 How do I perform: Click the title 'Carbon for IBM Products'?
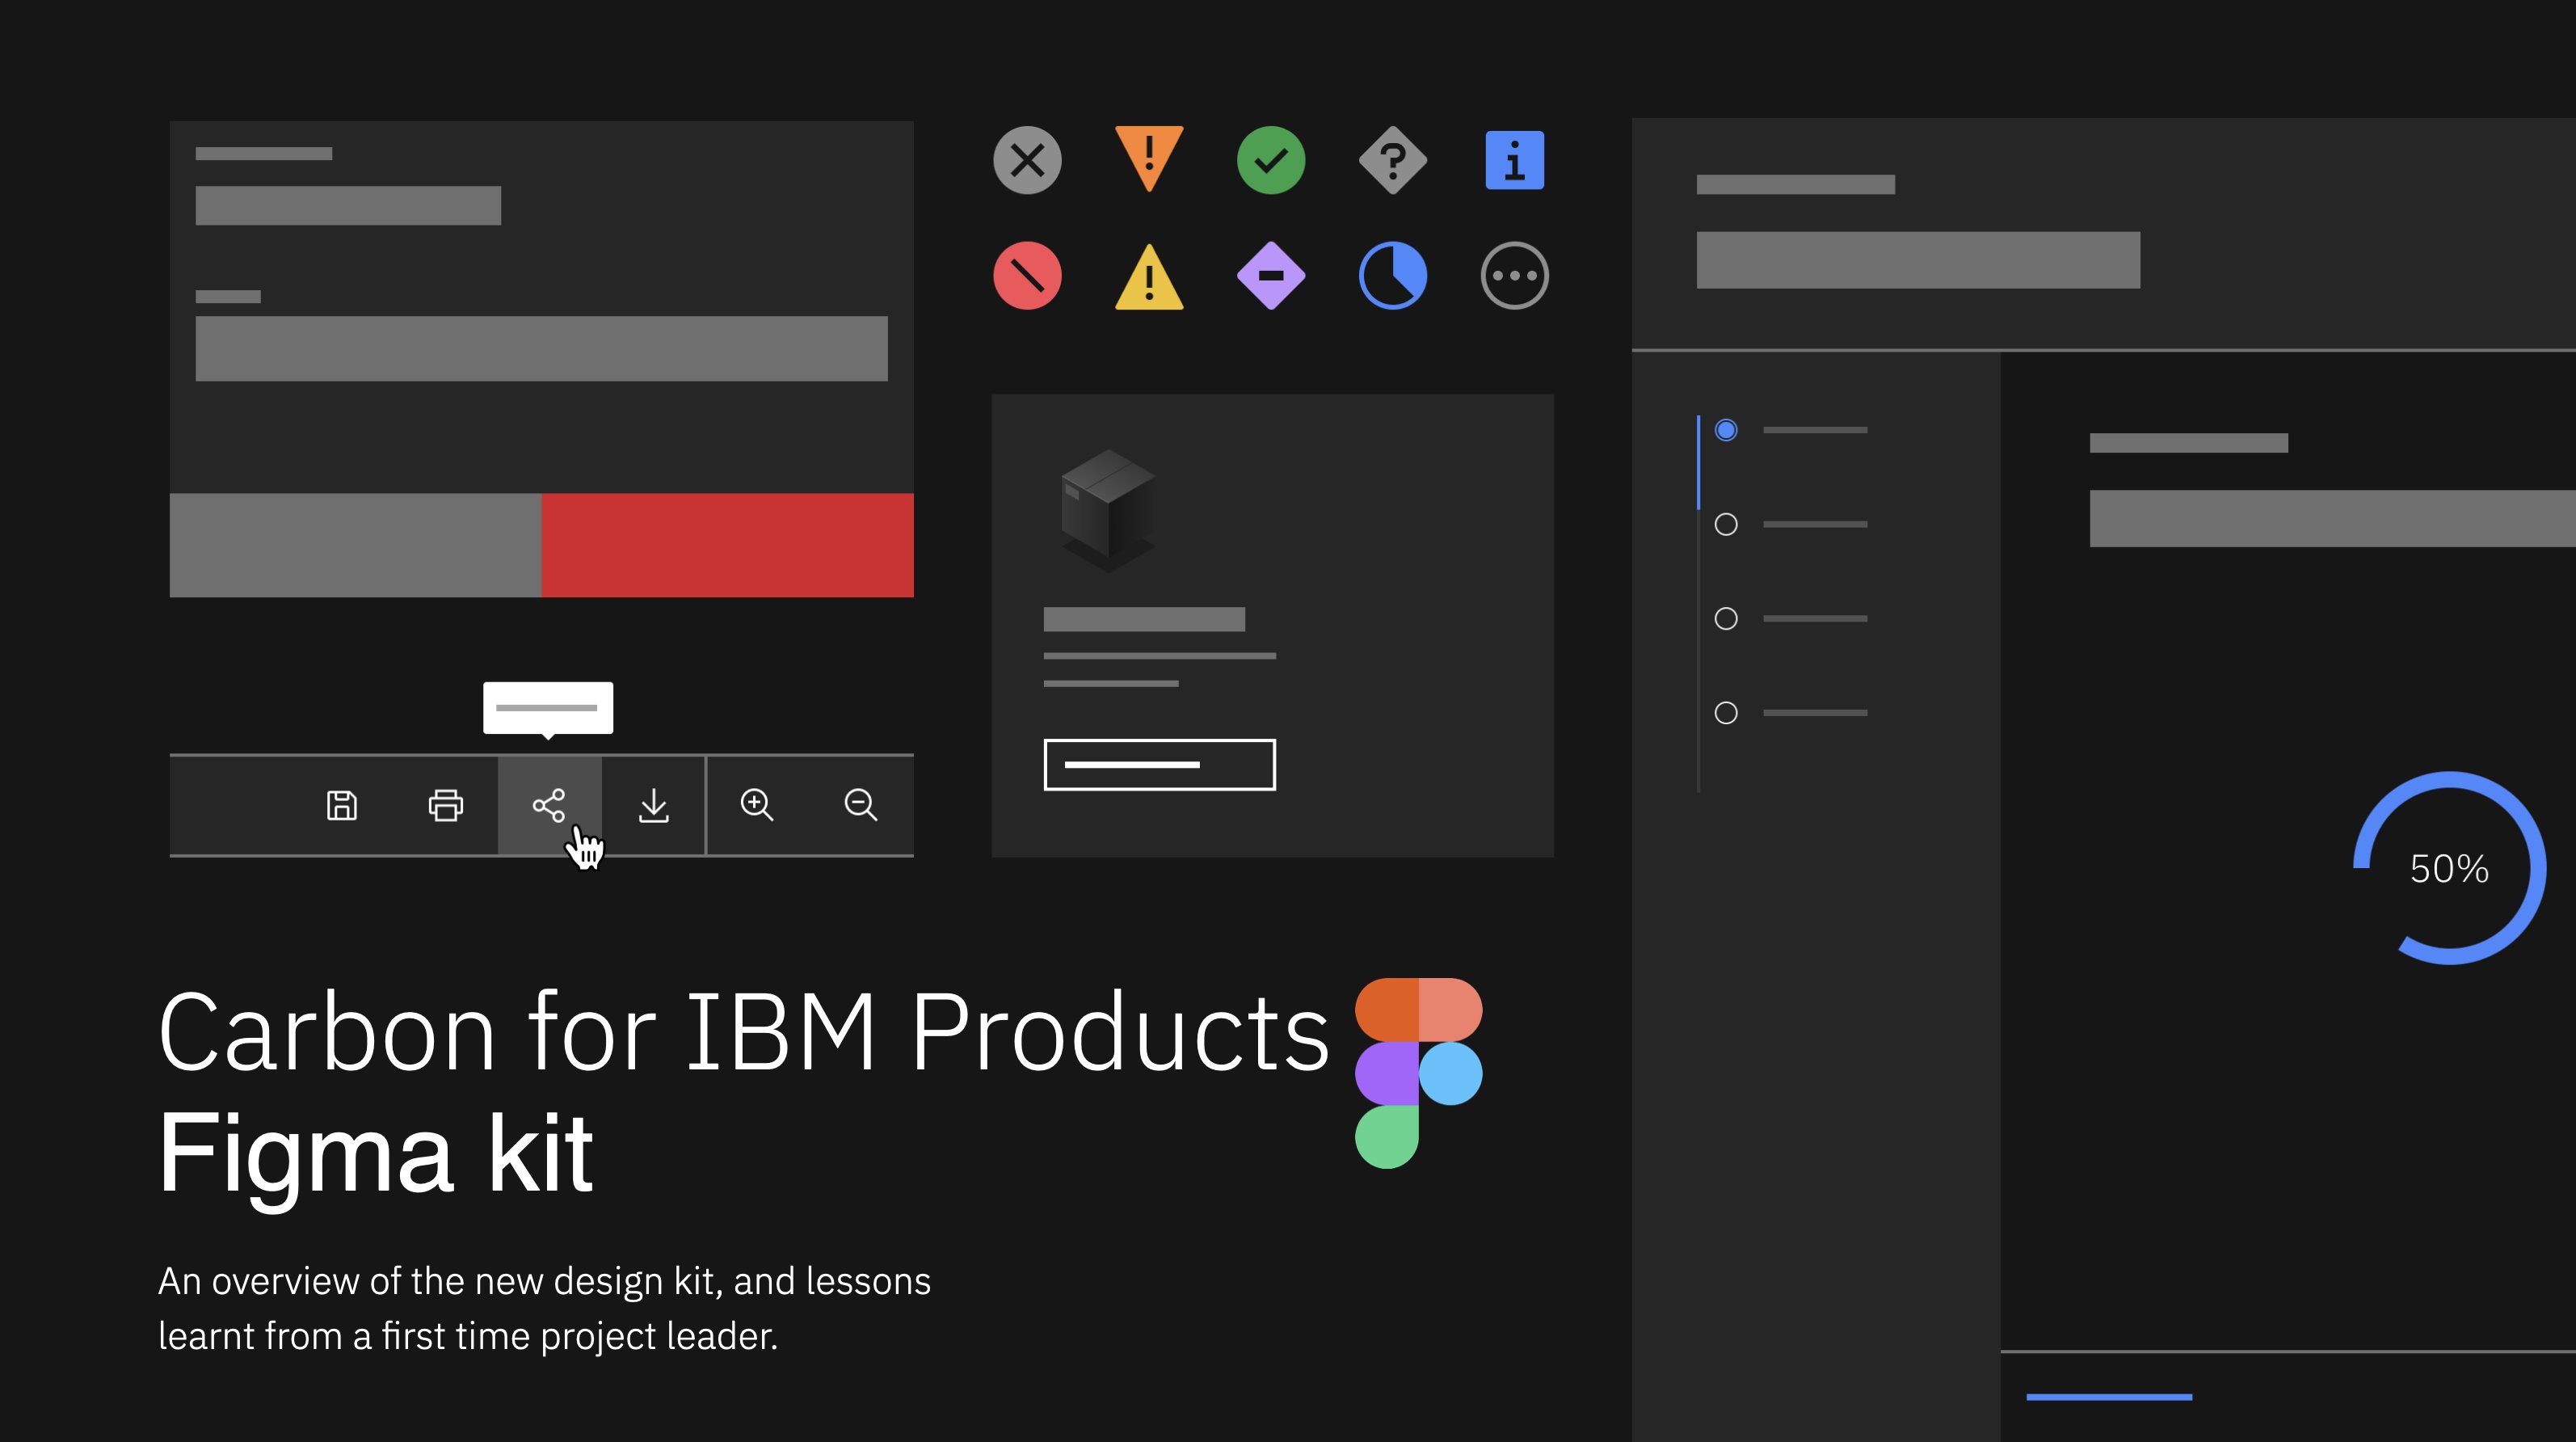point(744,1032)
